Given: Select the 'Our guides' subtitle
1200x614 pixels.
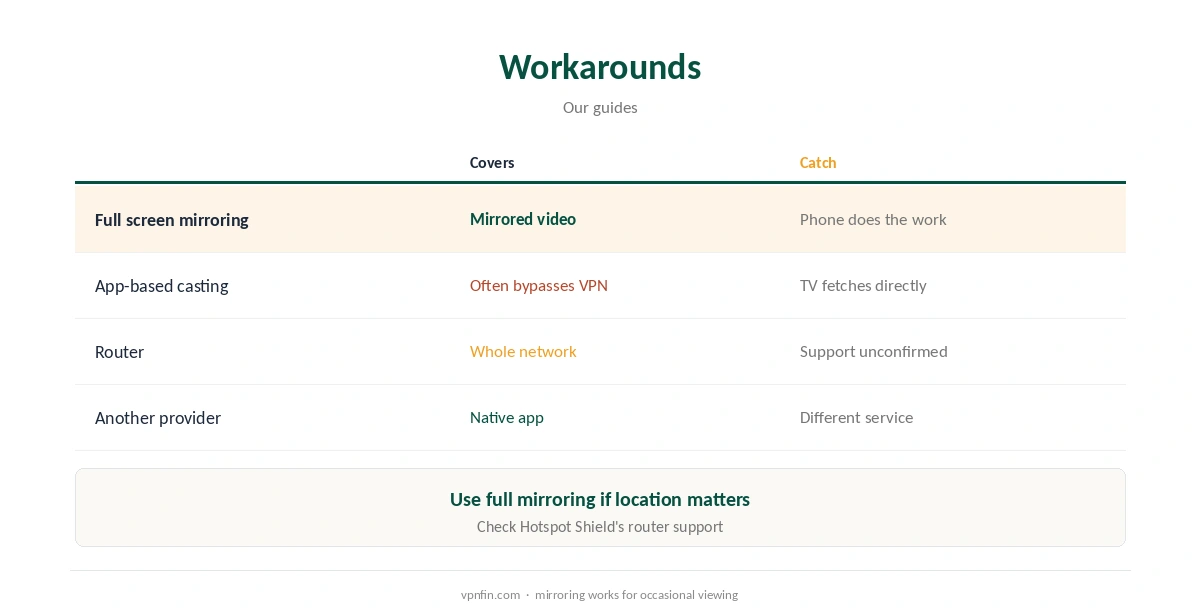Looking at the screenshot, I should [600, 108].
